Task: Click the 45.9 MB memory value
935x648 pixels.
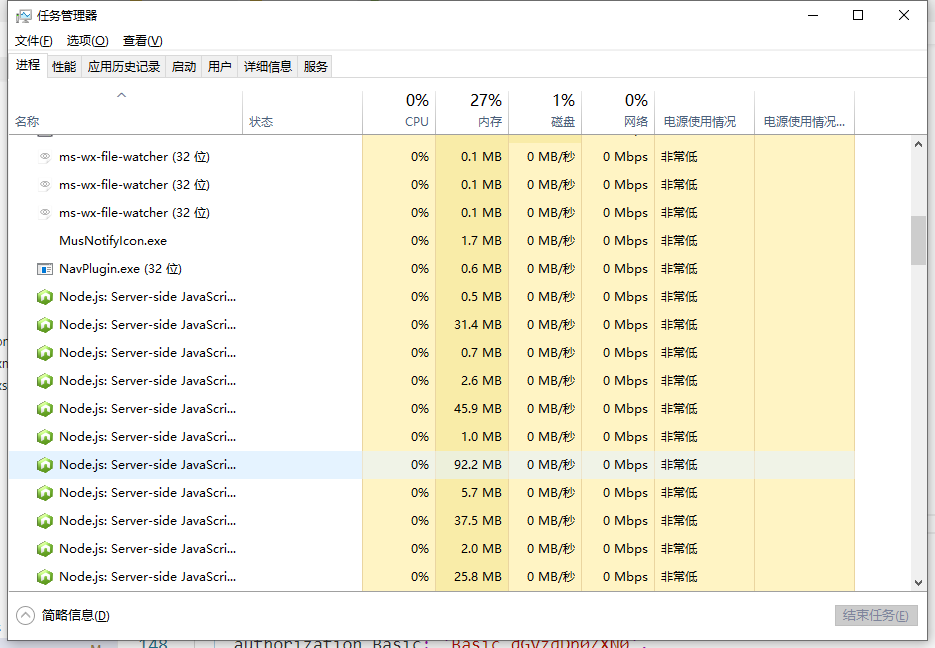Action: point(478,409)
